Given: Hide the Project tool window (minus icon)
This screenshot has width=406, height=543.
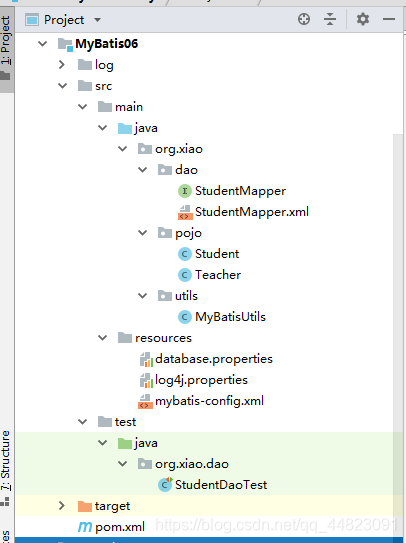Looking at the screenshot, I should pos(389,19).
